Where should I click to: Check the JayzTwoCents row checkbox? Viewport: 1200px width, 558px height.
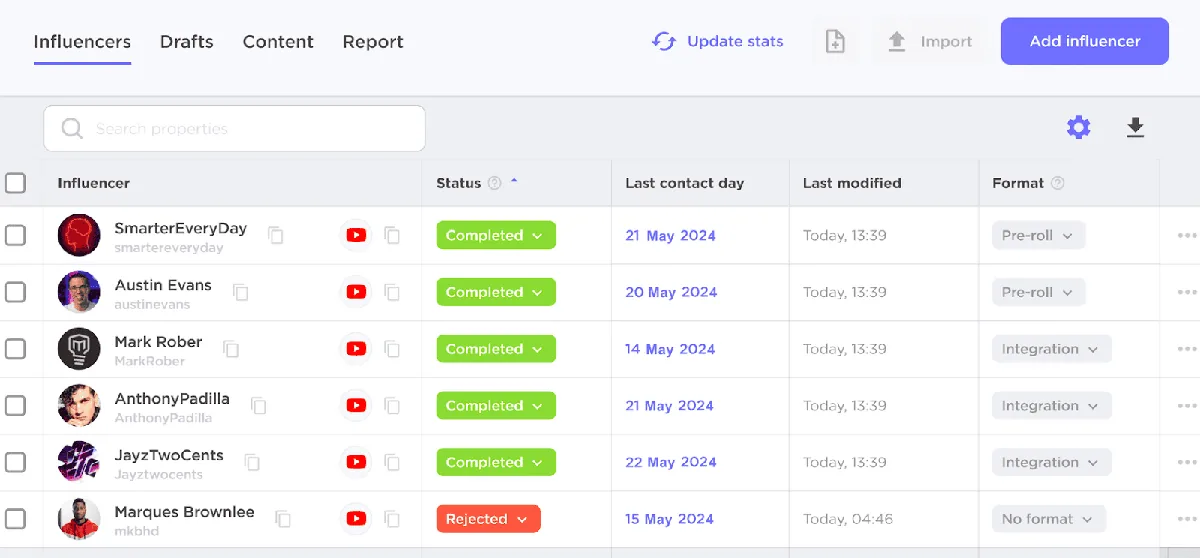point(15,462)
